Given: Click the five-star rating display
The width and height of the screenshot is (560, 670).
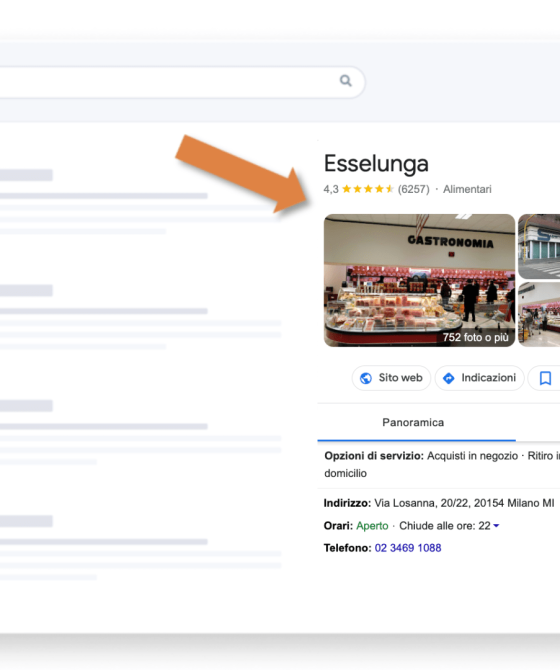Looking at the screenshot, I should [x=368, y=189].
